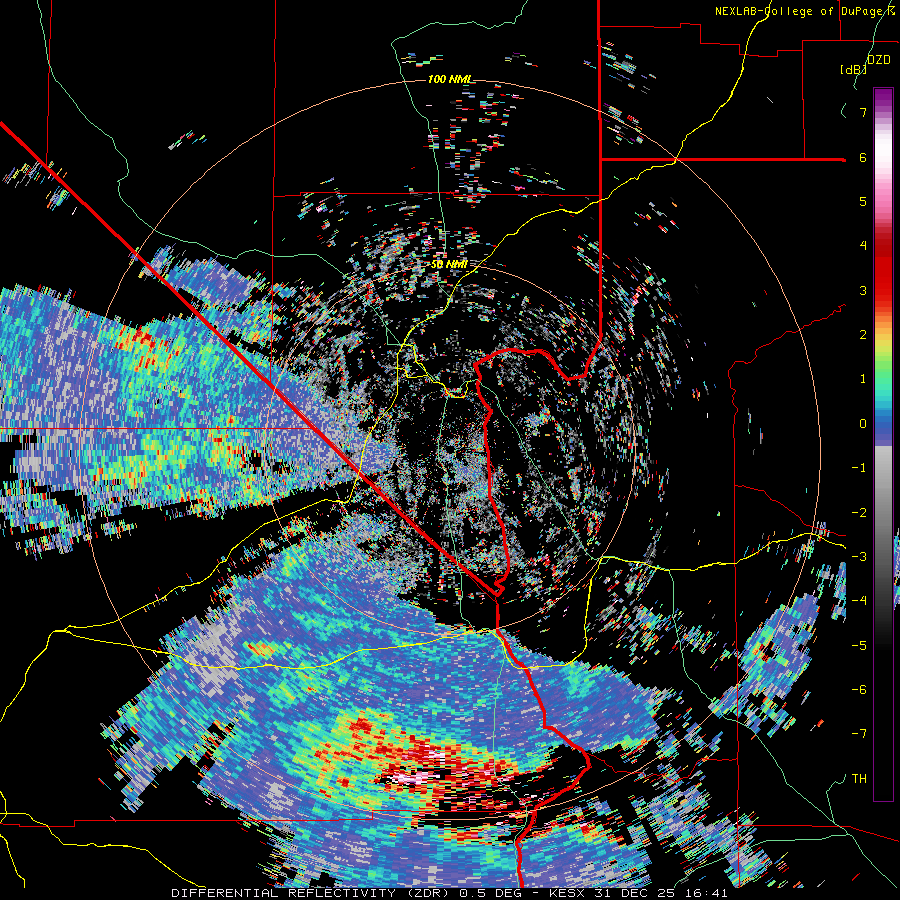Click the "-4" value on the dB scale
The width and height of the screenshot is (900, 900).
(859, 601)
